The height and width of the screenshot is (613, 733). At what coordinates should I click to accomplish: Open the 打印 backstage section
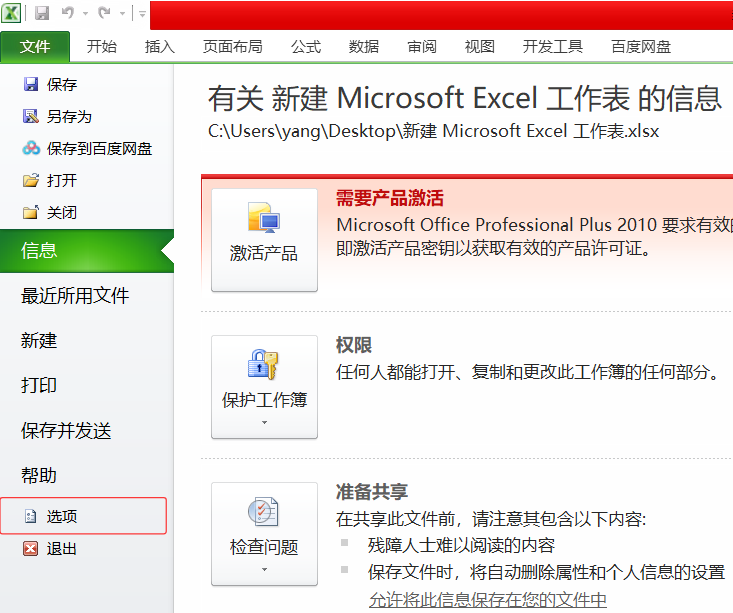click(39, 385)
